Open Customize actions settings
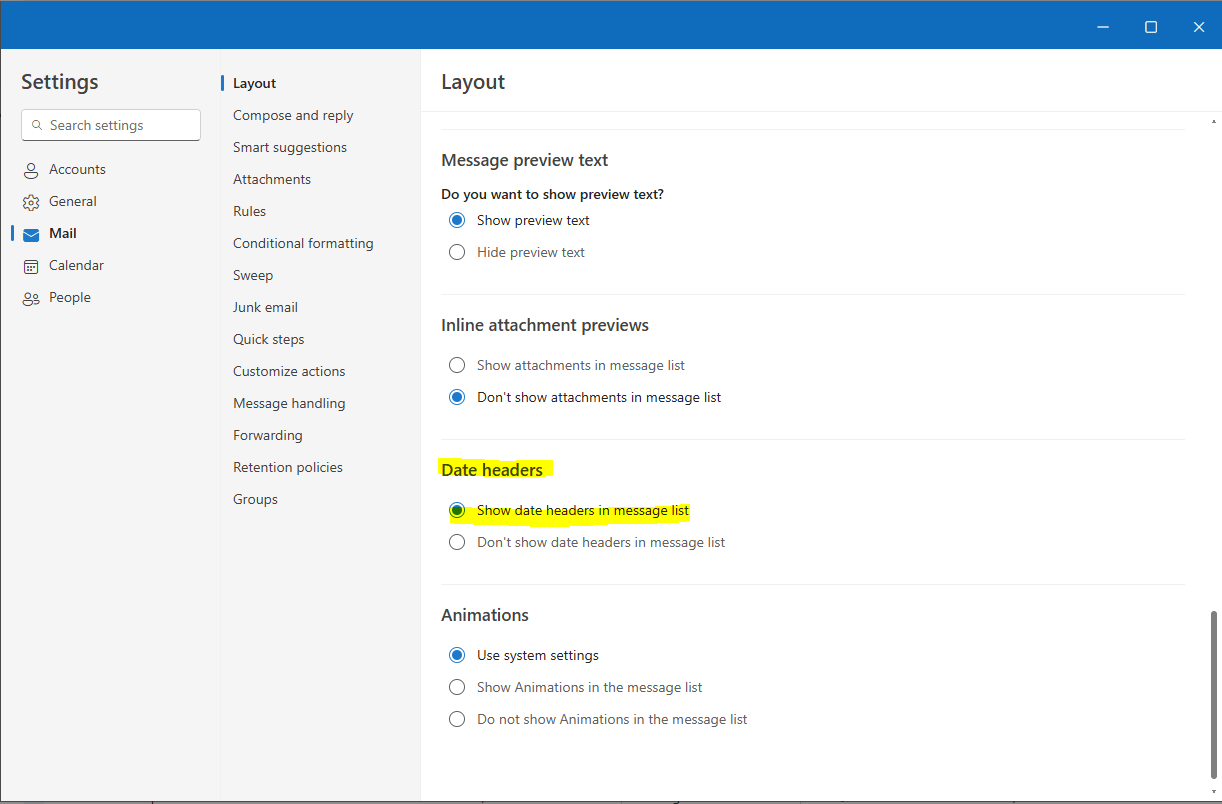Image resolution: width=1222 pixels, height=804 pixels. pyautogui.click(x=289, y=372)
